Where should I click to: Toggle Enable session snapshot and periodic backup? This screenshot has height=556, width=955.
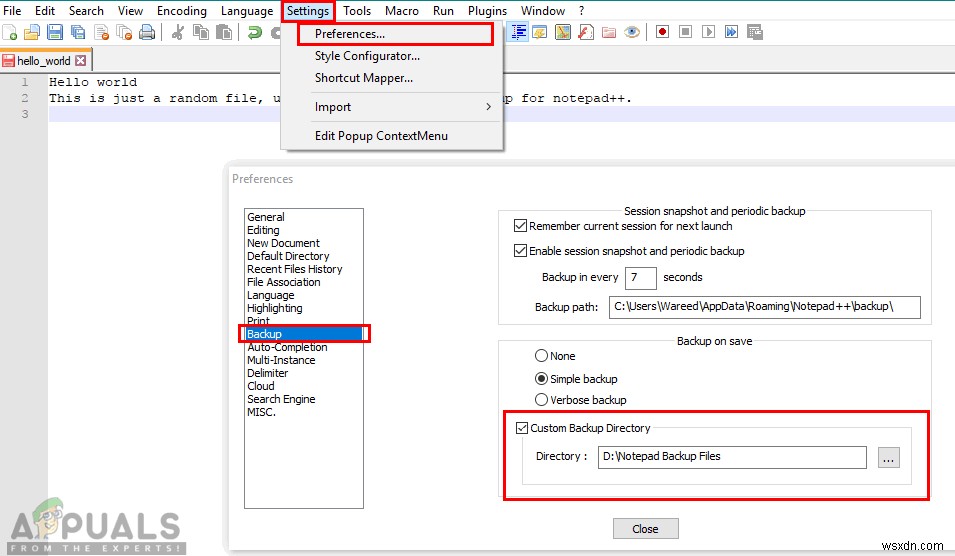520,250
